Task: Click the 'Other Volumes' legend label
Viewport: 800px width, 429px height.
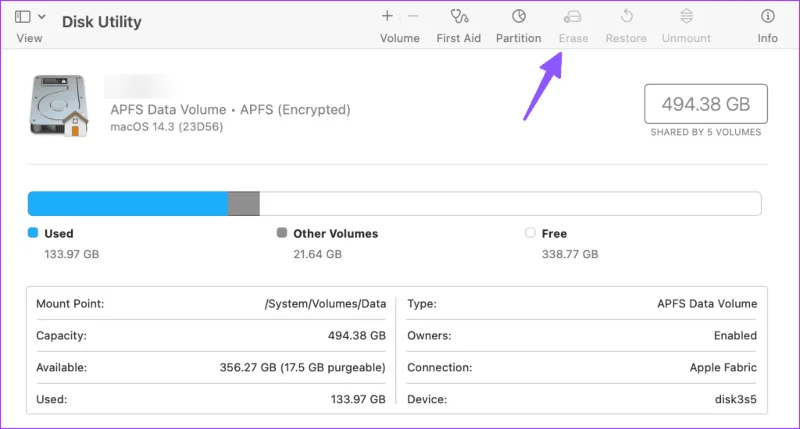Action: [335, 234]
